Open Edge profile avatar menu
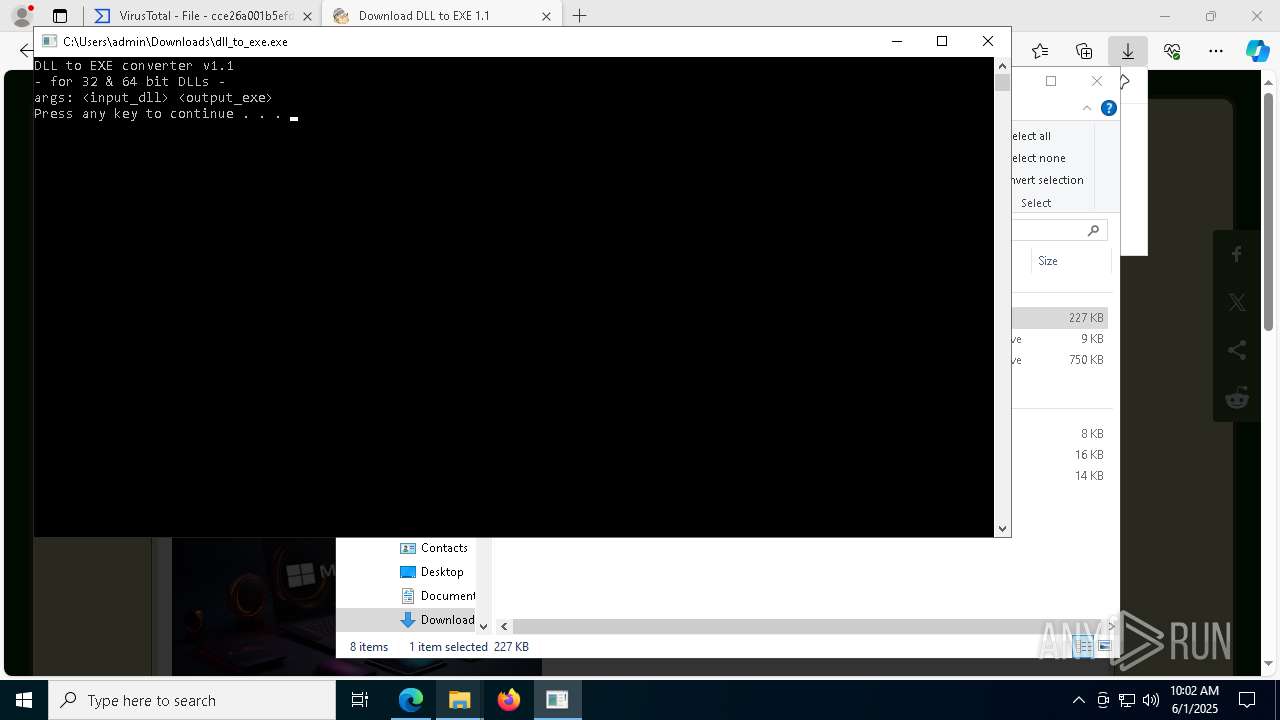Screen dimensions: 1280x720 point(21,16)
